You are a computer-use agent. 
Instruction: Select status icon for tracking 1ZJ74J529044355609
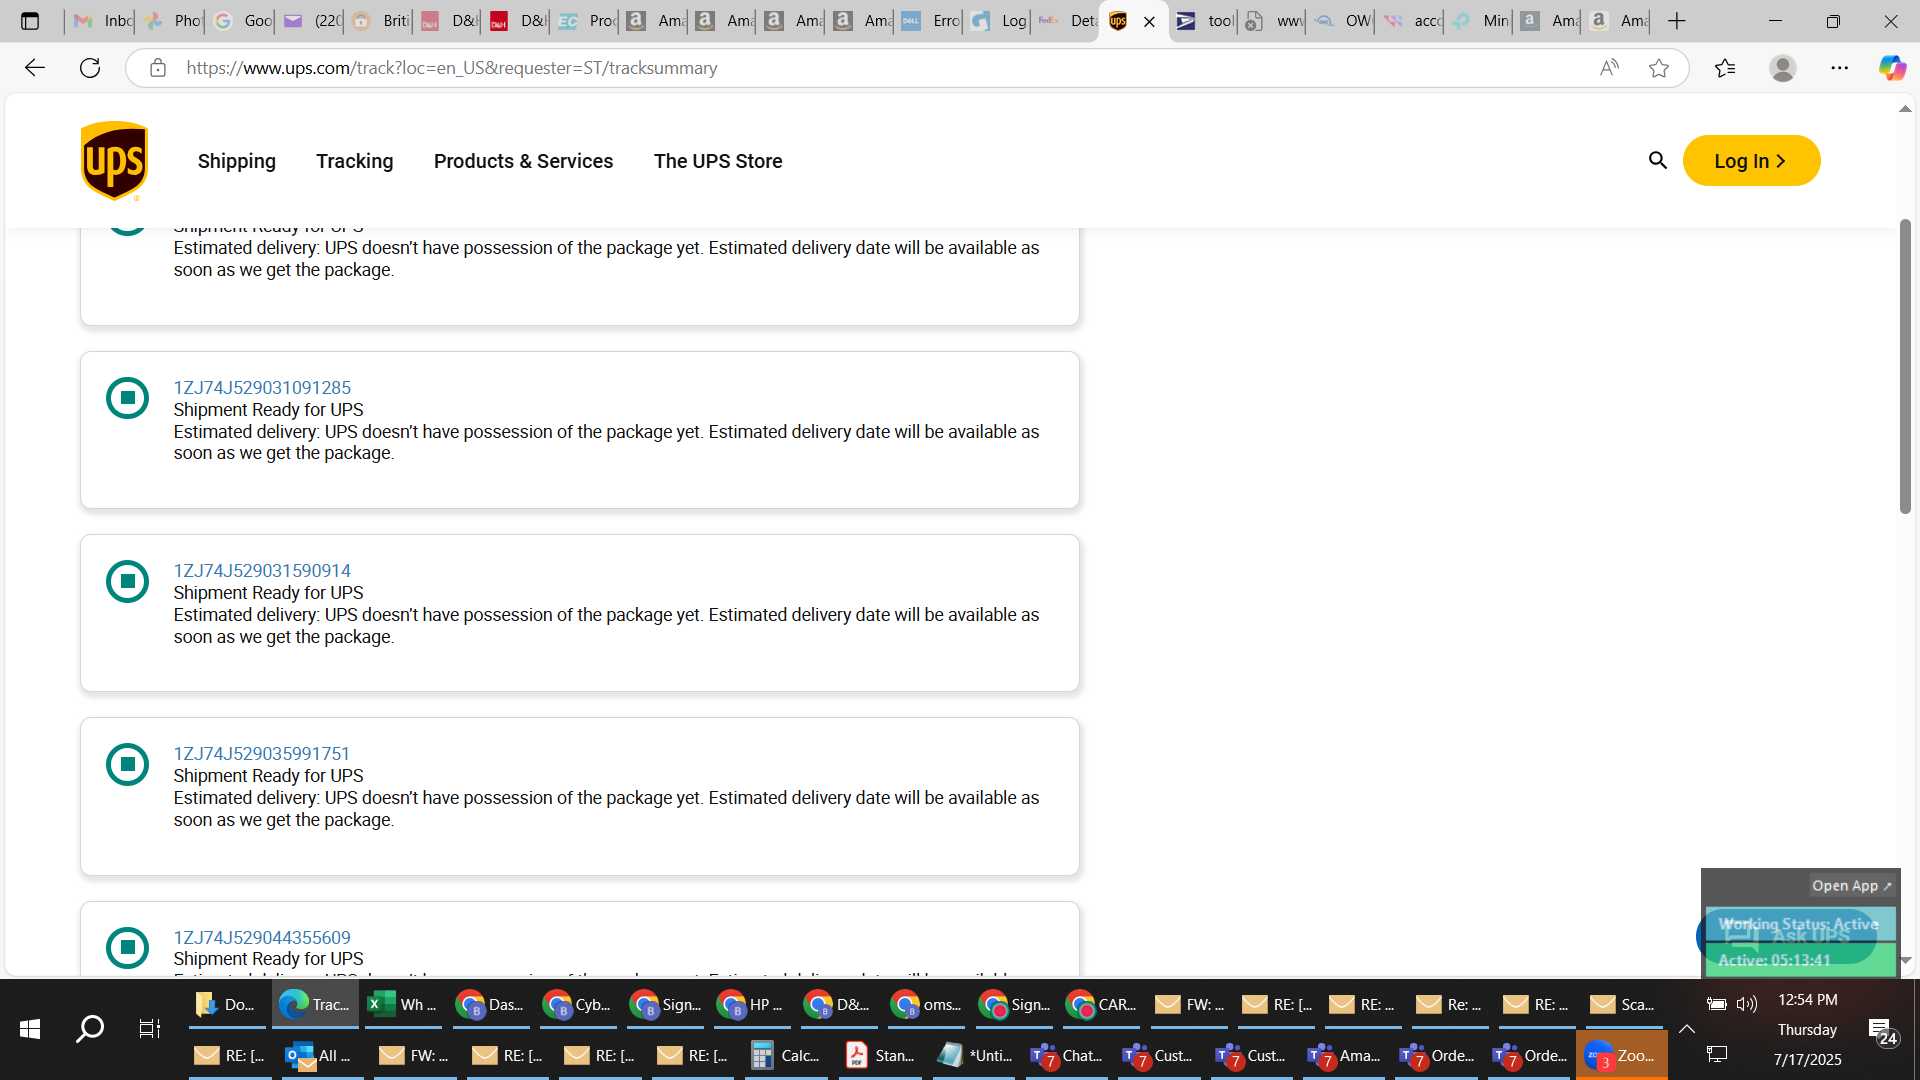pyautogui.click(x=127, y=948)
